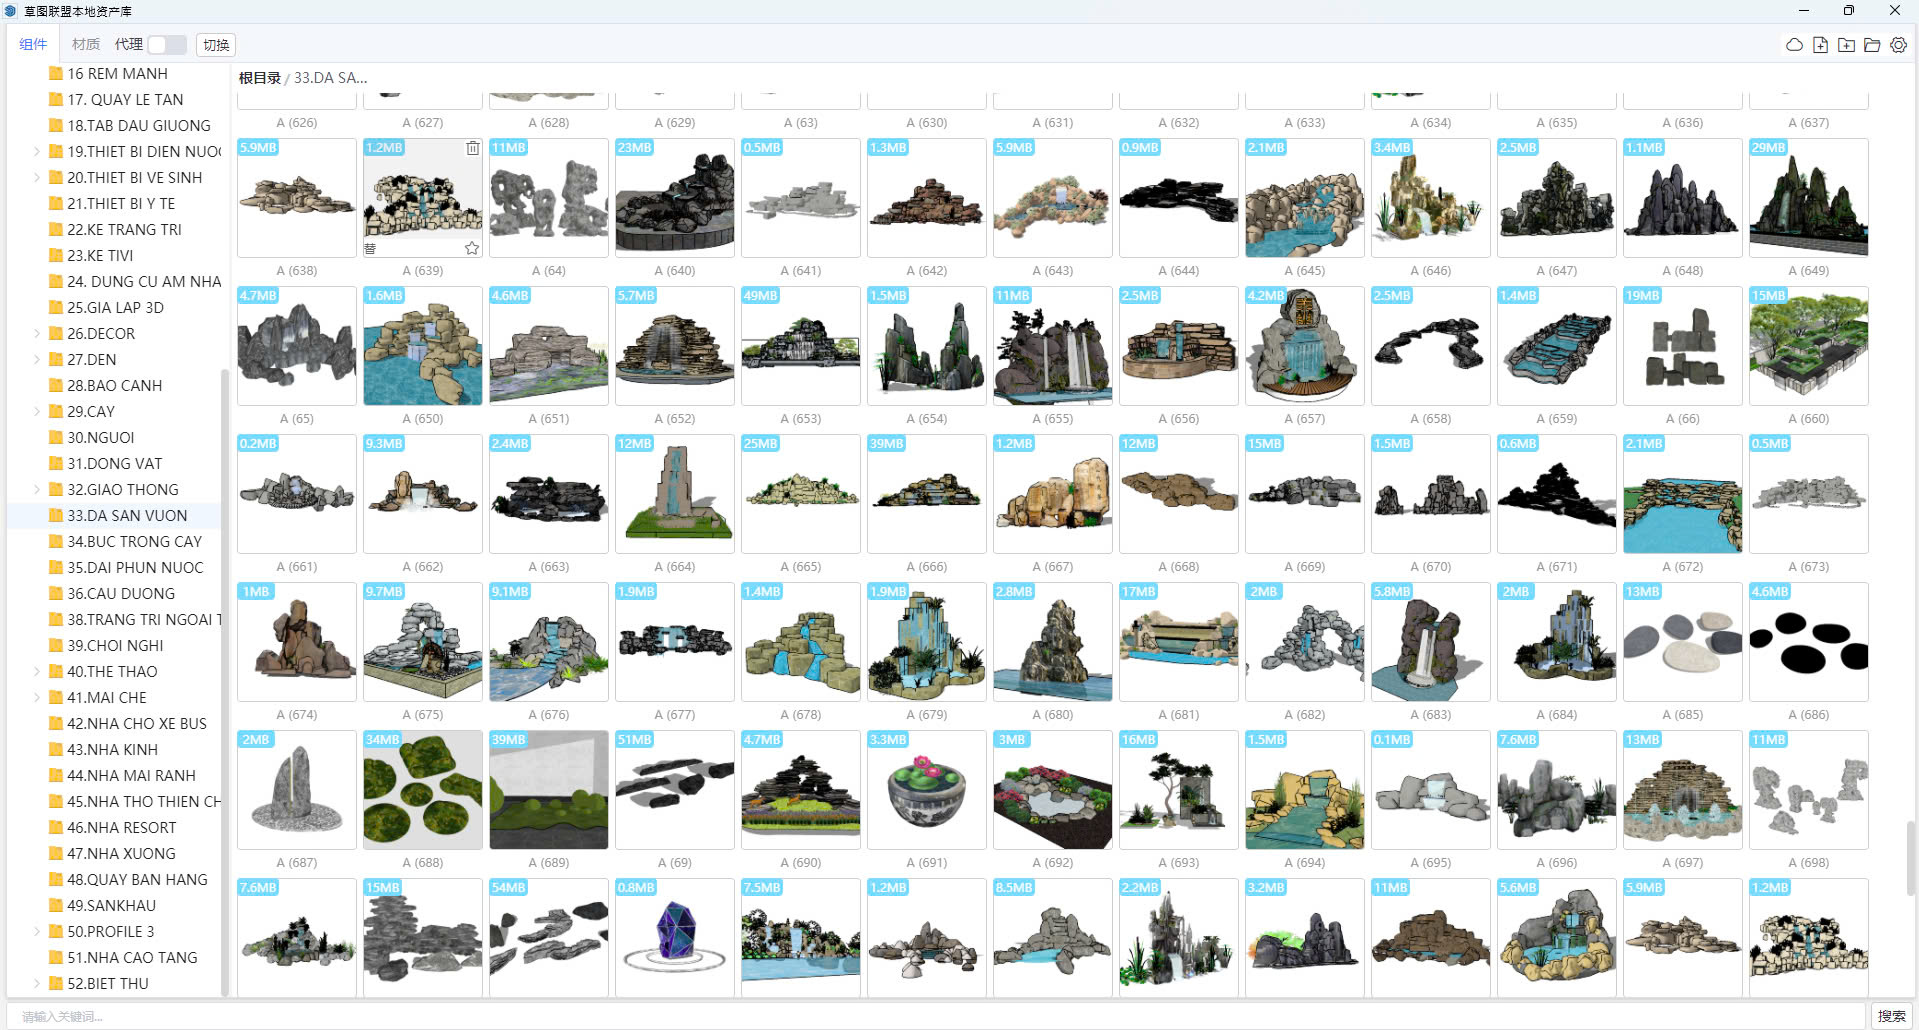This screenshot has width=1919, height=1030.
Task: Go to 根目录 root in breadcrumb
Action: point(260,78)
